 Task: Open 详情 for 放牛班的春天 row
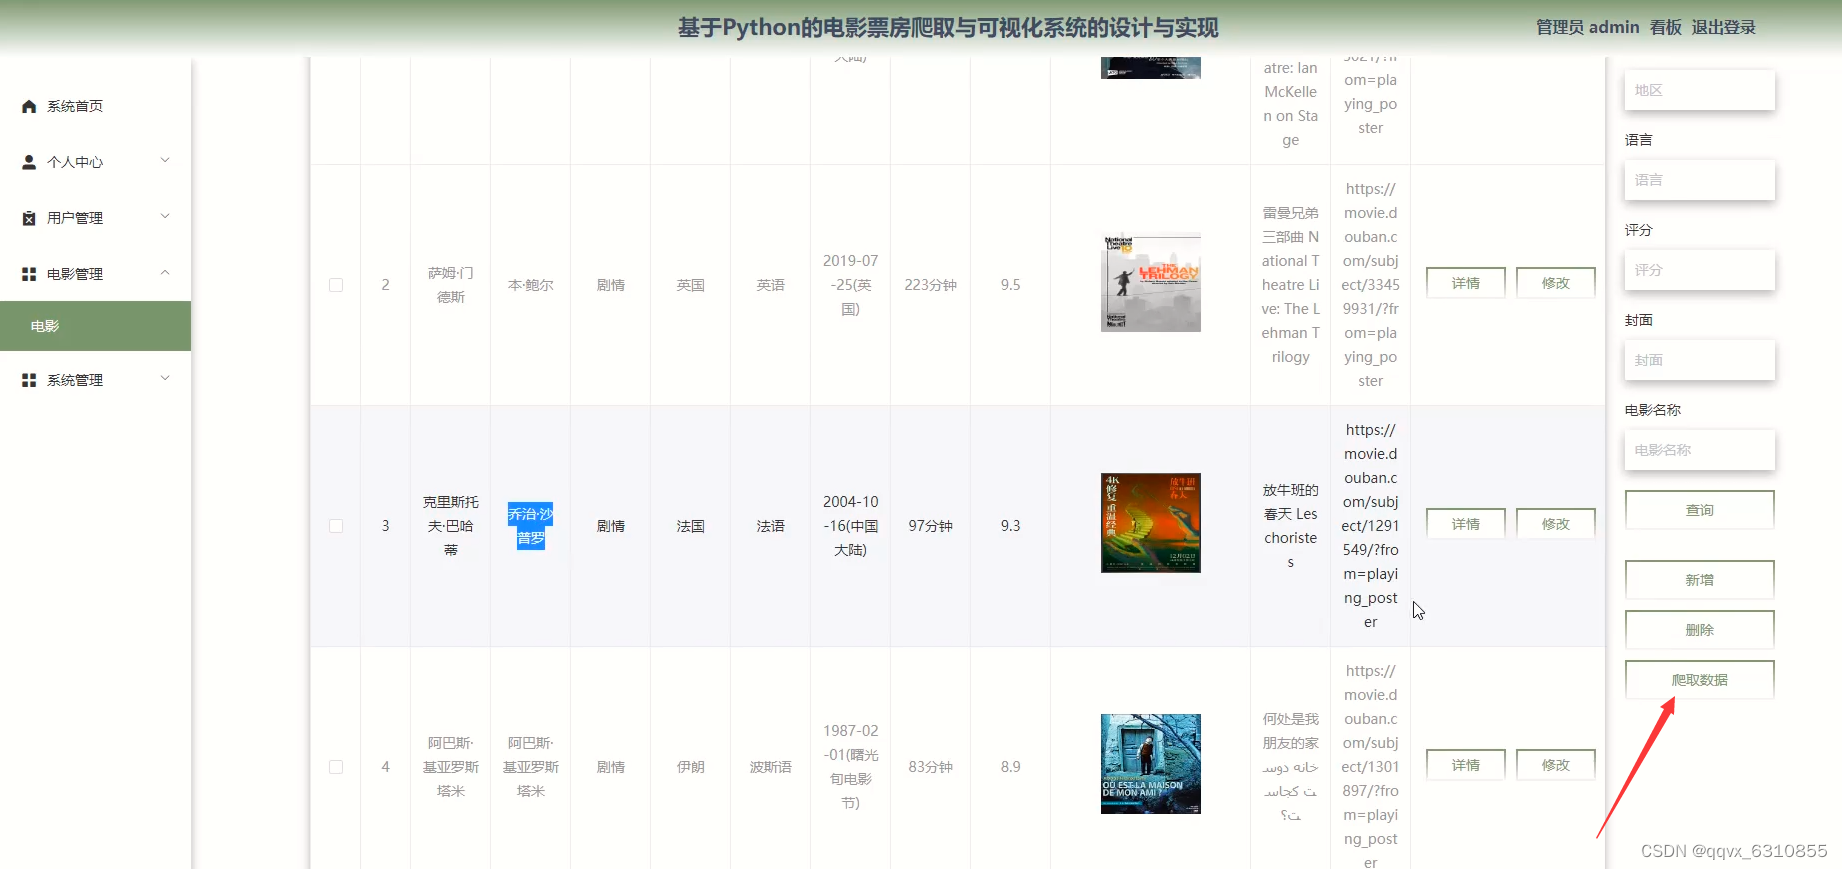click(1466, 524)
